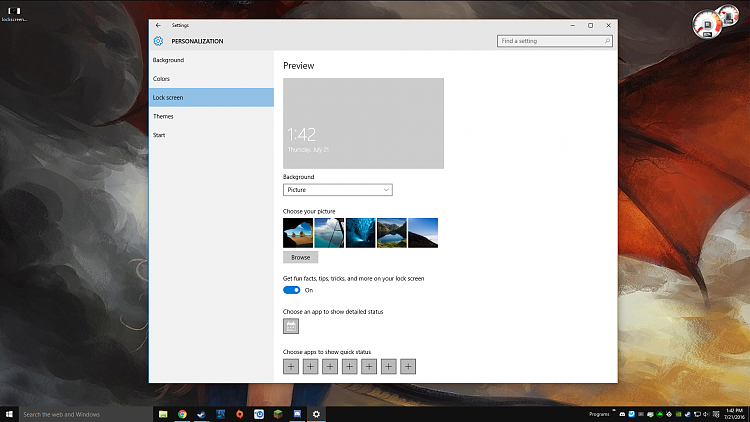The height and width of the screenshot is (422, 750).
Task: Click the Personalization gear icon
Action: pyautogui.click(x=158, y=41)
